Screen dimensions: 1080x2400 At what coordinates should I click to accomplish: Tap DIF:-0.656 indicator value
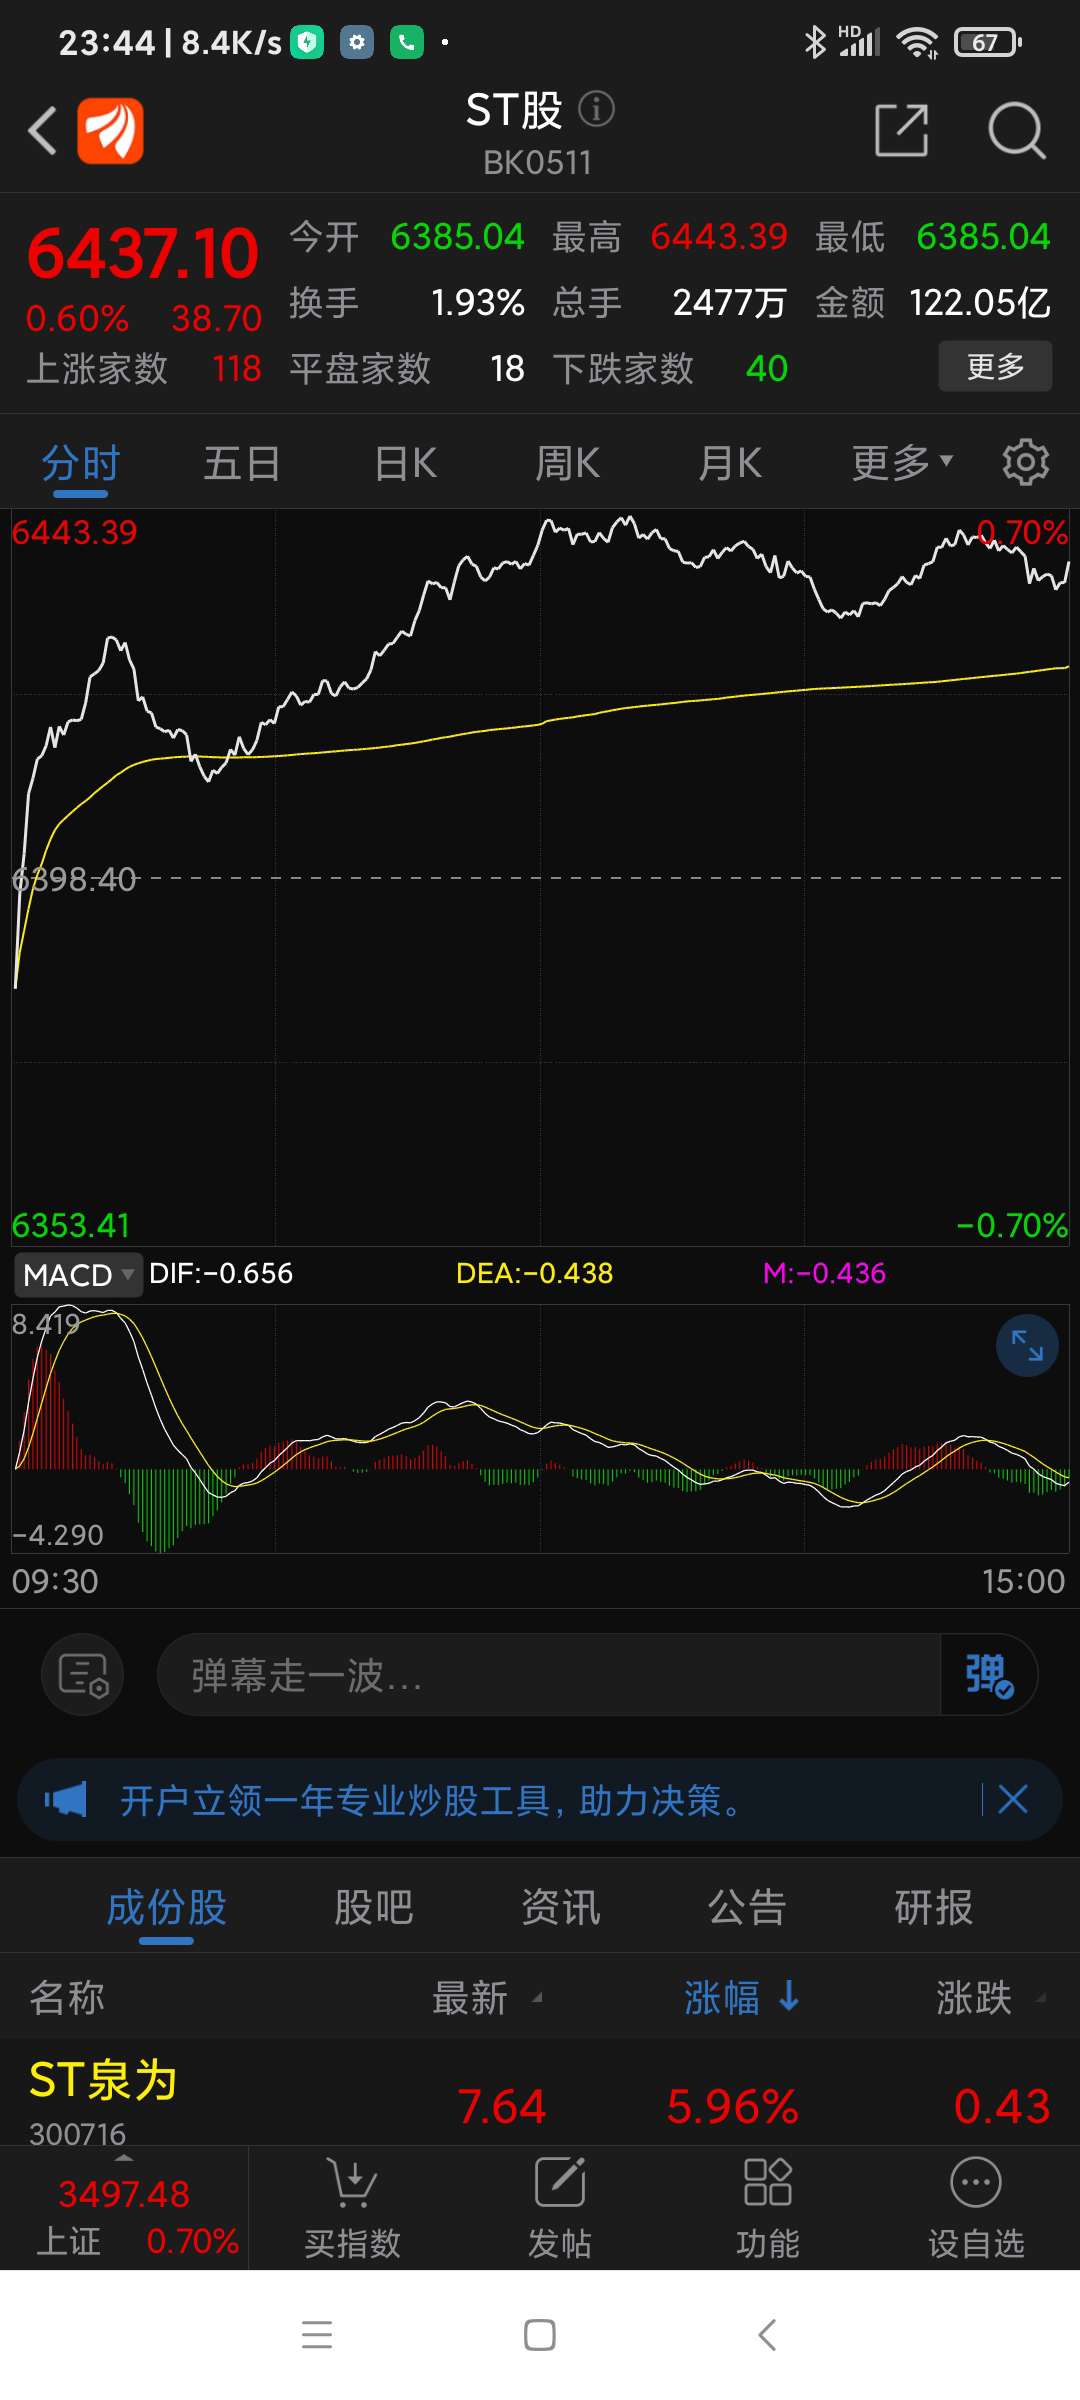(221, 1273)
